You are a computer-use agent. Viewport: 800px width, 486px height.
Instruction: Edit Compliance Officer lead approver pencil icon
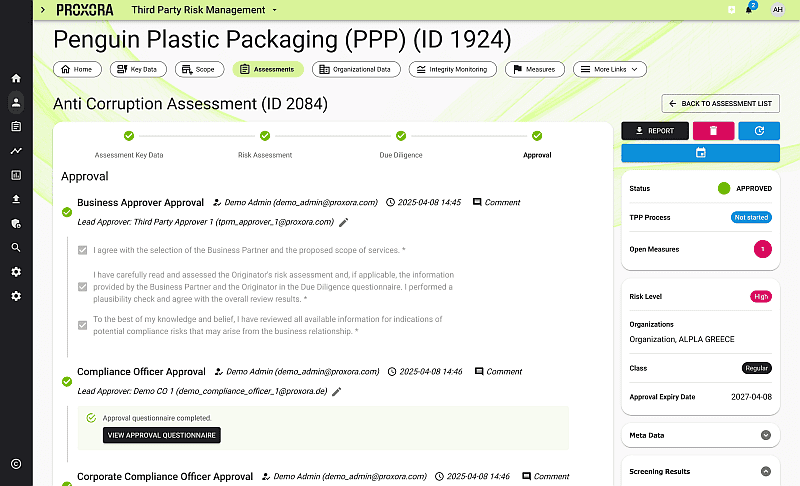[337, 392]
